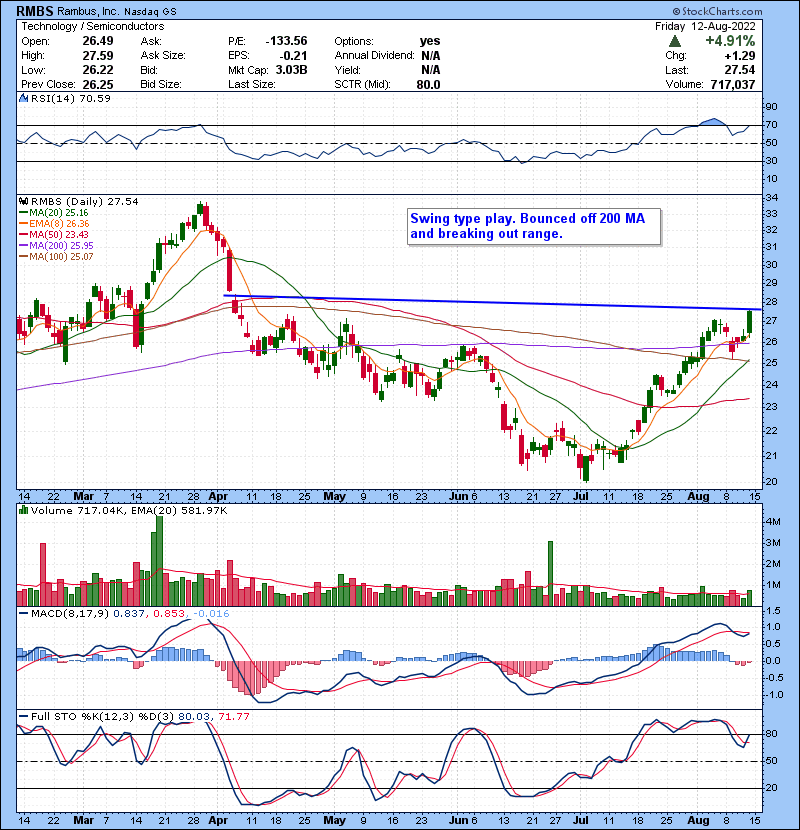
Task: Click the RSI(14) 70.59 indicator icon
Action: 23,98
